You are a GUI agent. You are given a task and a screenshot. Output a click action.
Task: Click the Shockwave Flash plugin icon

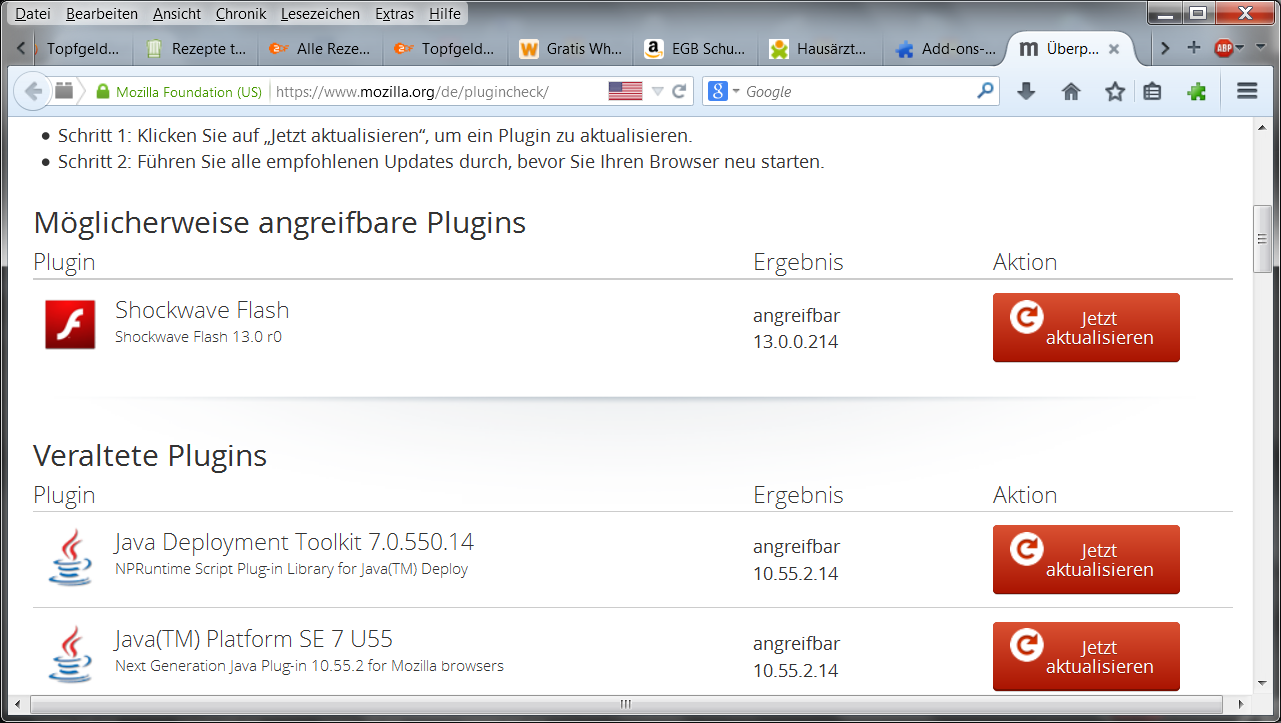[x=70, y=324]
